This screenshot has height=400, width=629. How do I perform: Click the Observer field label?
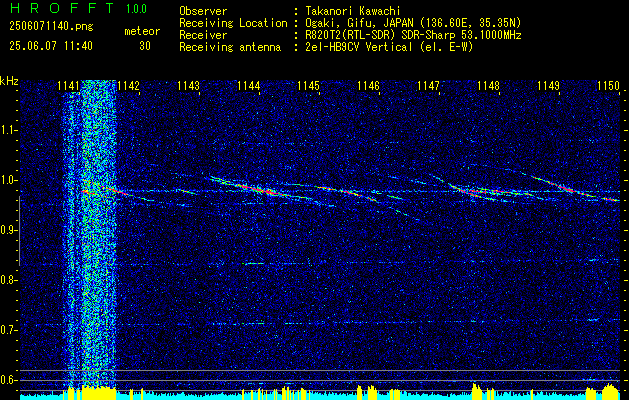(203, 11)
